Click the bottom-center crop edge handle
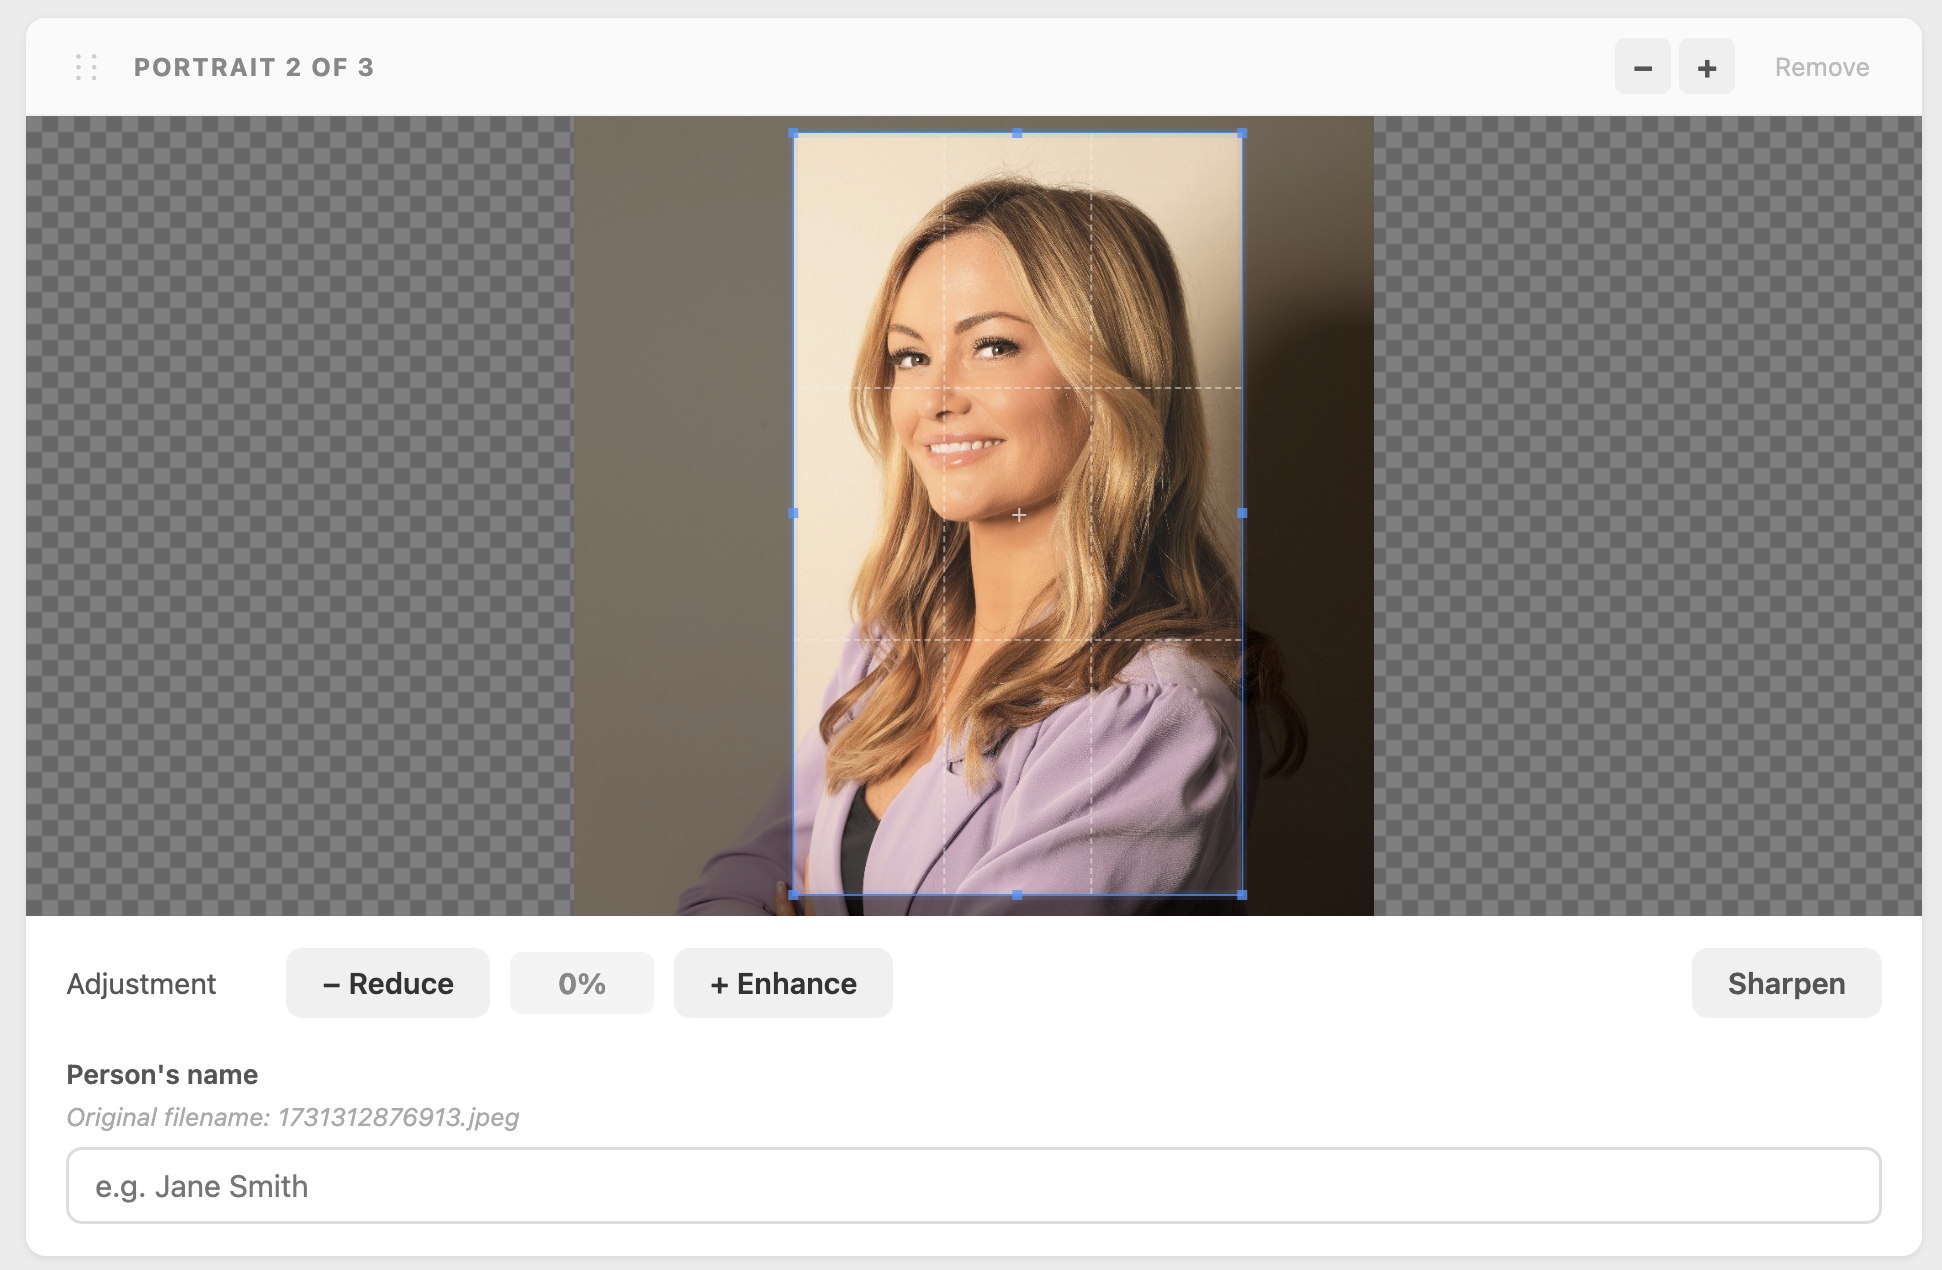This screenshot has height=1270, width=1942. [1017, 895]
